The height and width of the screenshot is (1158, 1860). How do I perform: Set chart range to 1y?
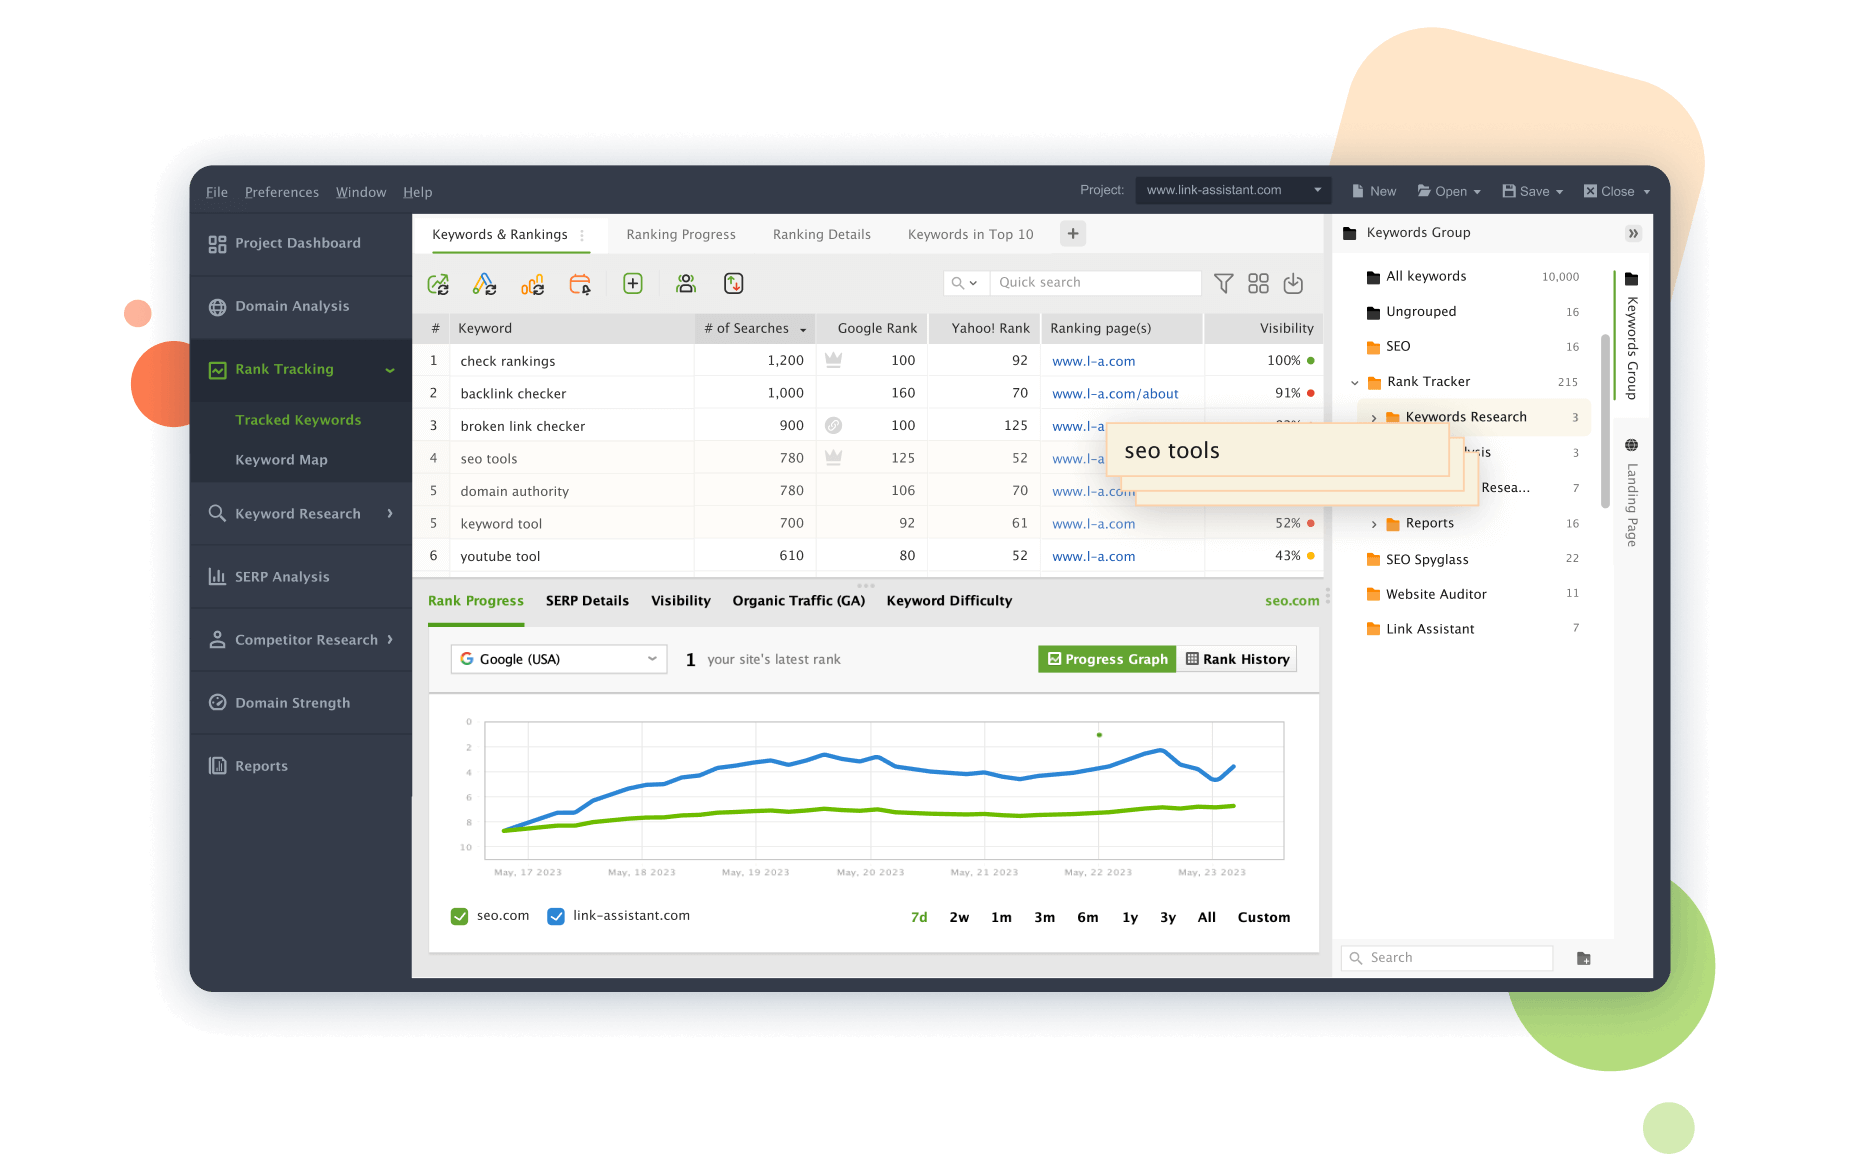(x=1130, y=917)
